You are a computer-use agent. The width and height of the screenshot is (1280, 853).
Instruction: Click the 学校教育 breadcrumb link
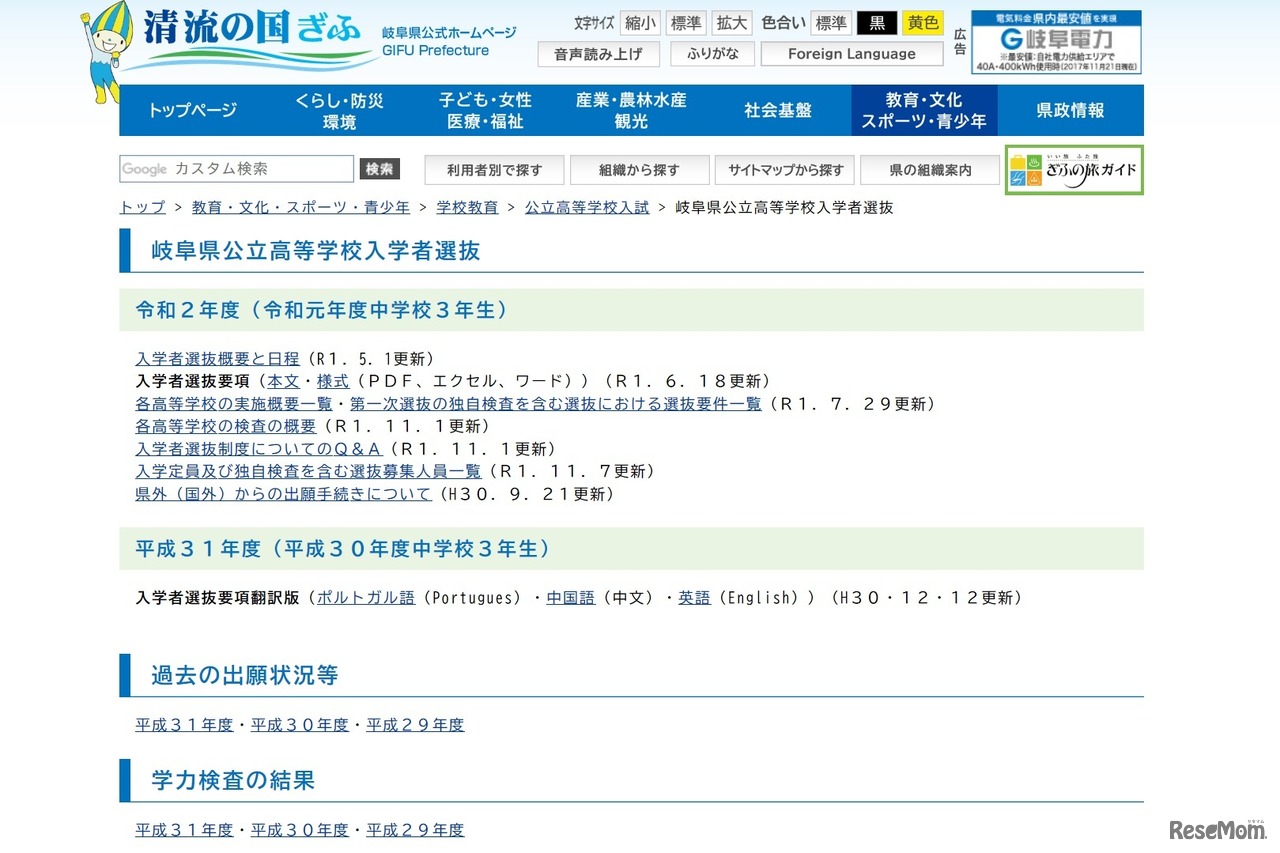click(466, 207)
